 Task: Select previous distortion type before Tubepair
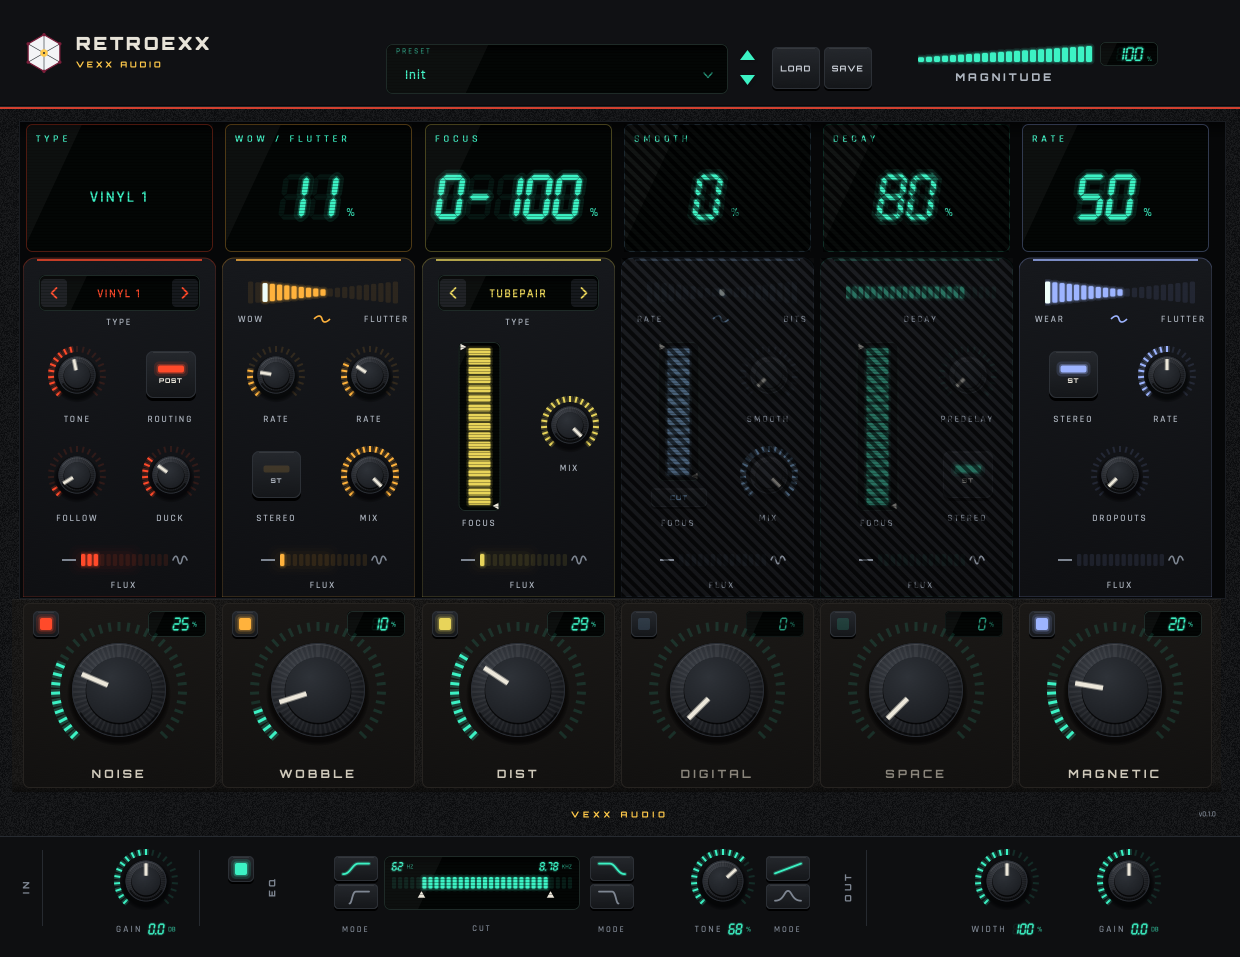click(x=453, y=293)
